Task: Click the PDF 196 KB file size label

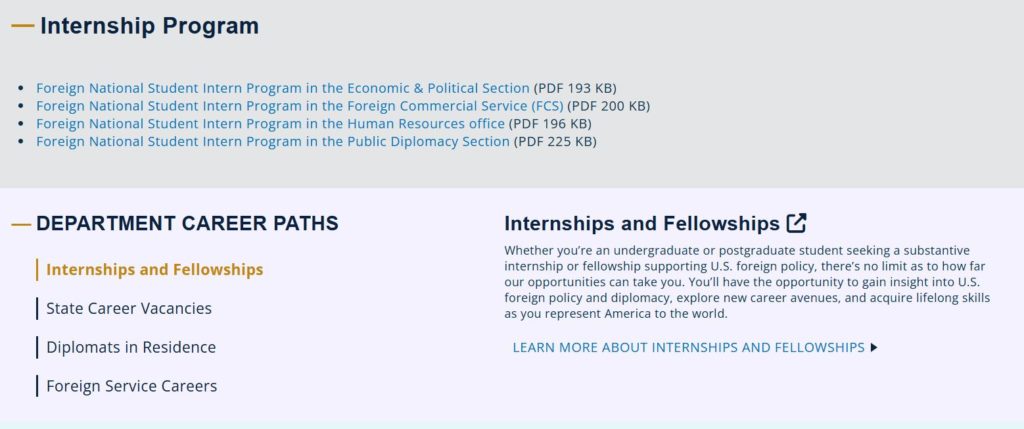Action: [x=550, y=124]
